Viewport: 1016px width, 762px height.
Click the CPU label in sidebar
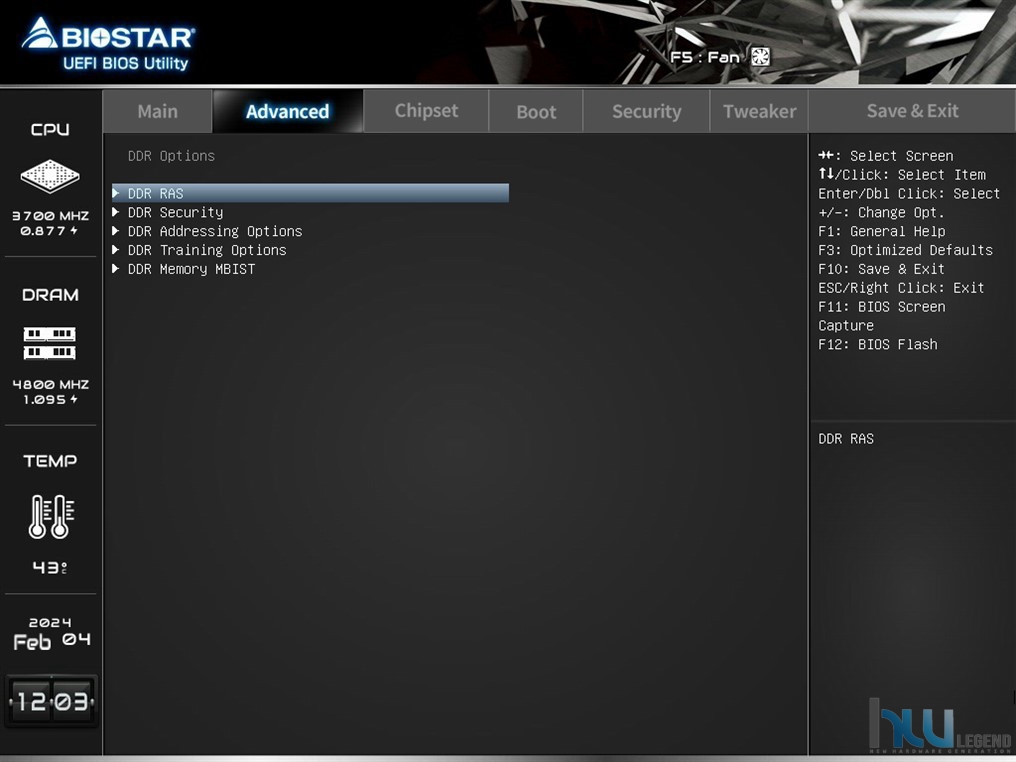pyautogui.click(x=50, y=130)
